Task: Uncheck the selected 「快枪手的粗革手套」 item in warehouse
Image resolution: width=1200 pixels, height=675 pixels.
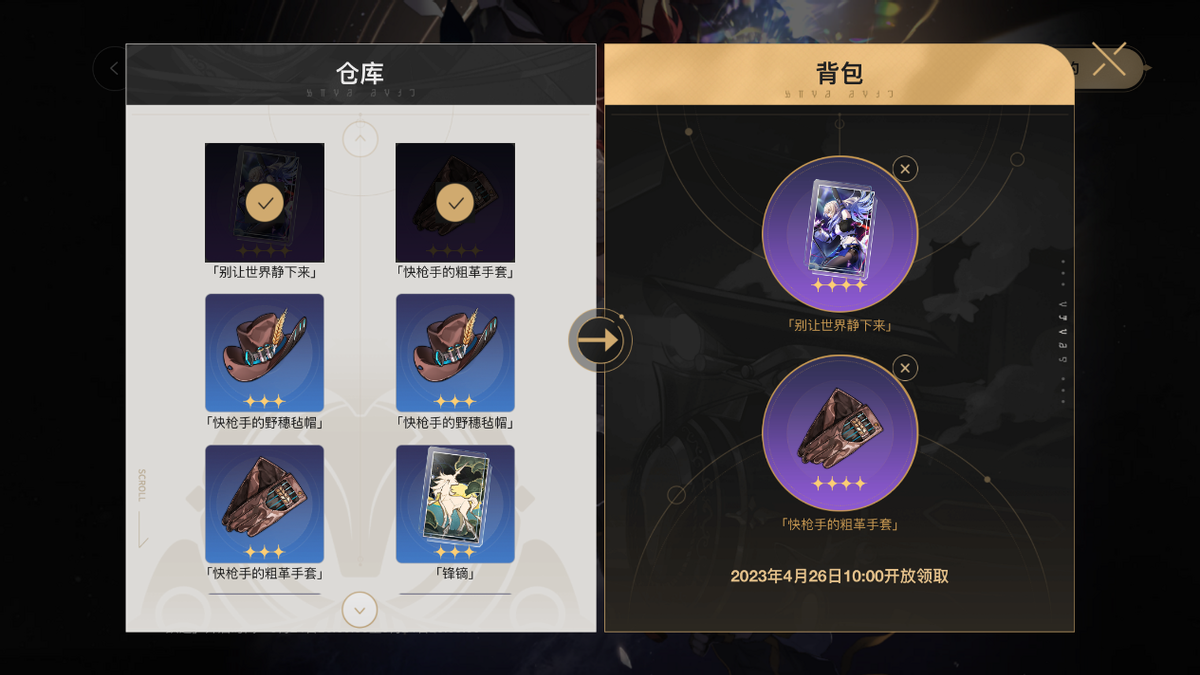Action: (455, 203)
